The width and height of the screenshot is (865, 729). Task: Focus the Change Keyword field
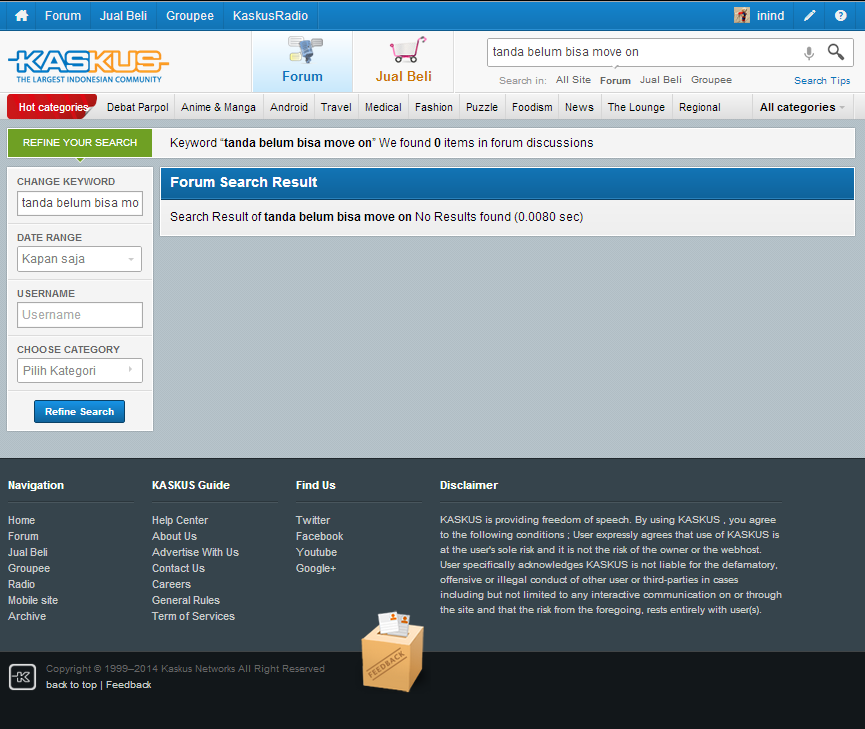pyautogui.click(x=80, y=203)
